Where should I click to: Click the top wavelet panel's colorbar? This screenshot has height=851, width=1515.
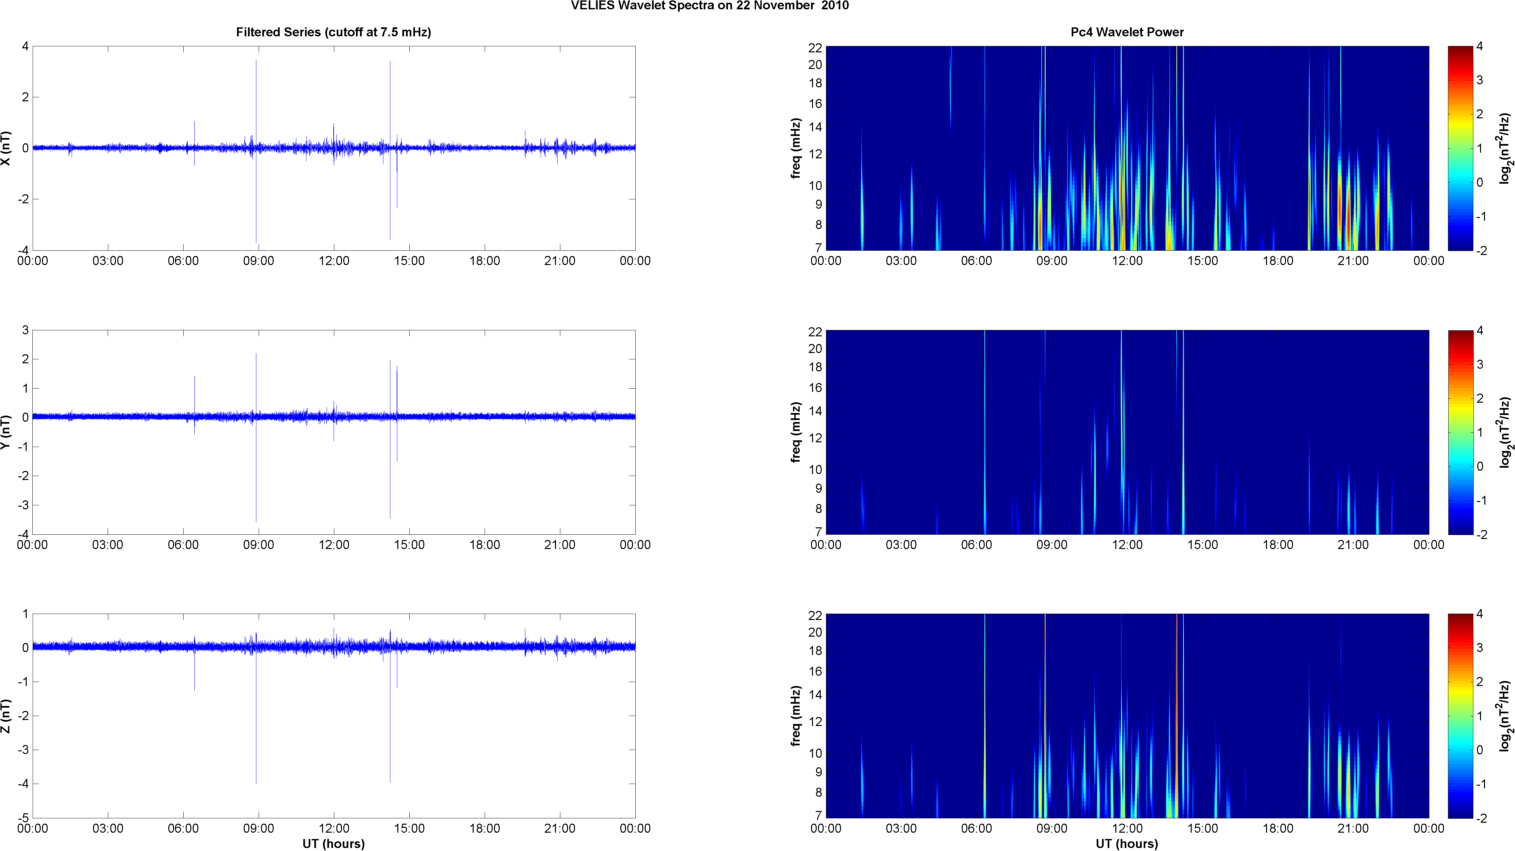click(x=1460, y=148)
